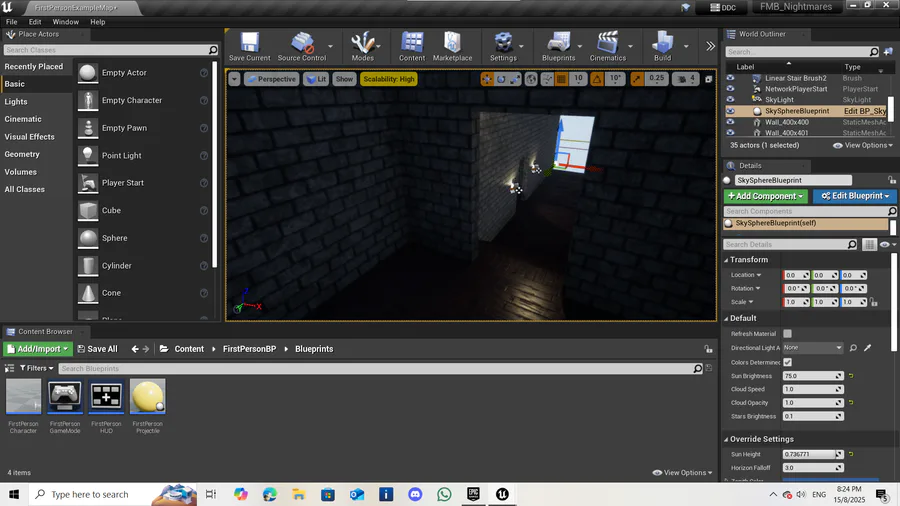Open the Location type dropdown
Image resolution: width=900 pixels, height=506 pixels.
click(746, 275)
